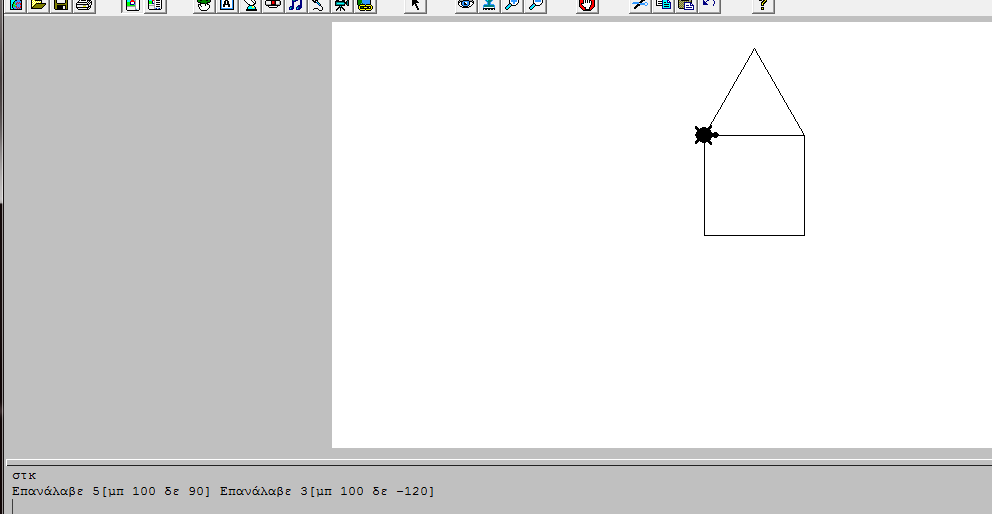The height and width of the screenshot is (514, 992).
Task: Open the music notes tool
Action: click(295, 4)
